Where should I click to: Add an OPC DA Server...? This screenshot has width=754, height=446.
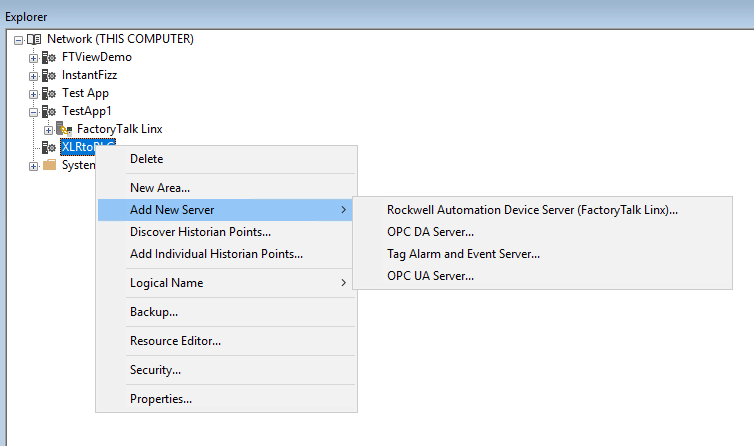coord(542,232)
